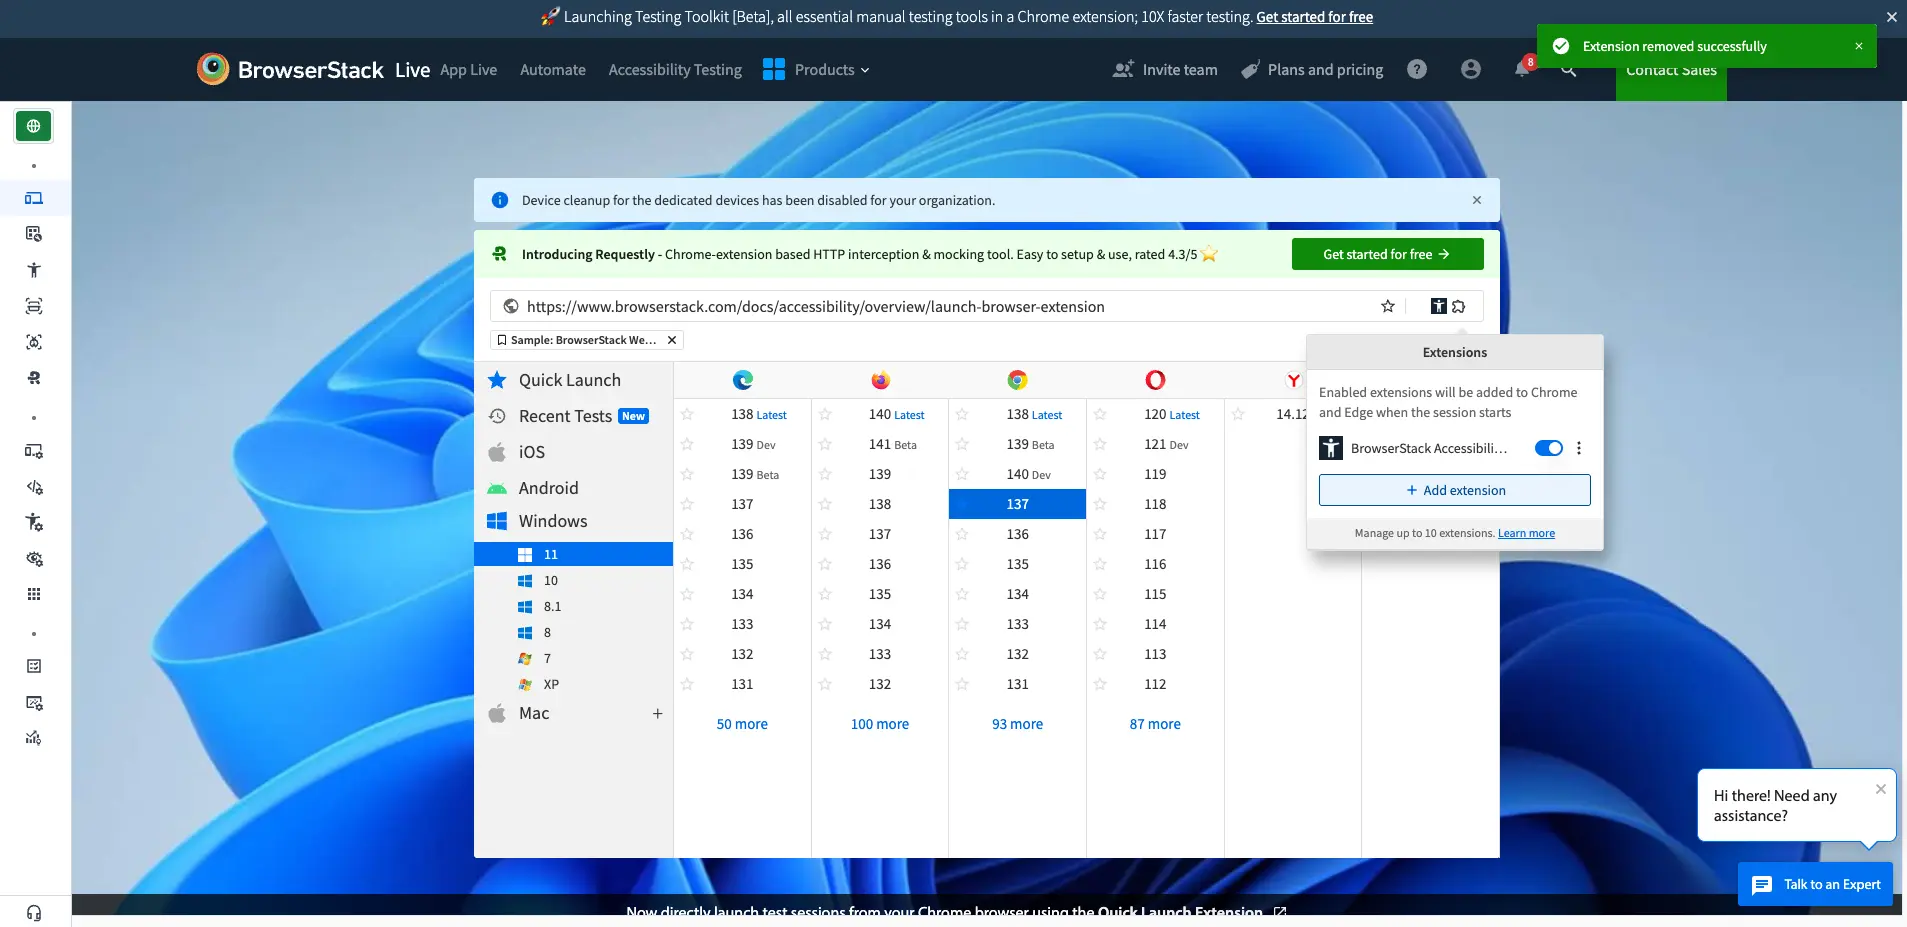Favorite Opera 120 Latest with its star
1907x927 pixels.
coord(1100,414)
